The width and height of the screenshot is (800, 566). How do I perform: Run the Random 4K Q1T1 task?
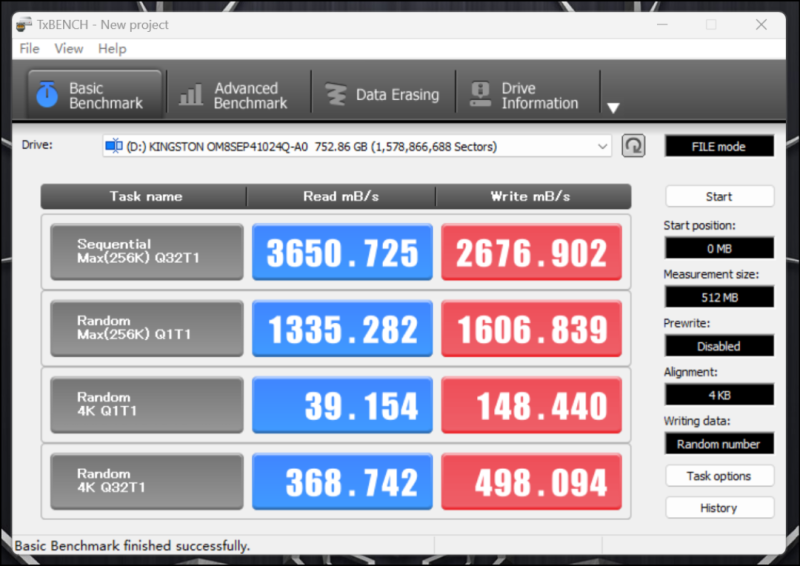147,405
